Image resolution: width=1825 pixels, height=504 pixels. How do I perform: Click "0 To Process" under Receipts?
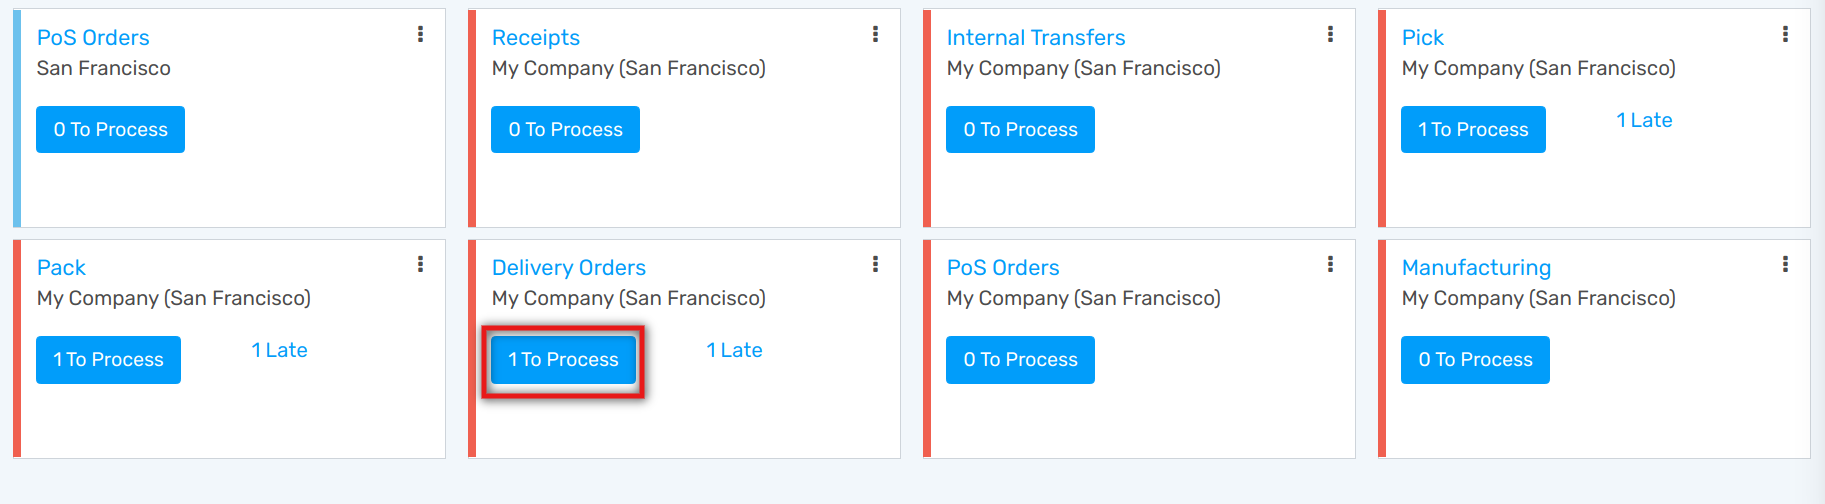click(565, 130)
